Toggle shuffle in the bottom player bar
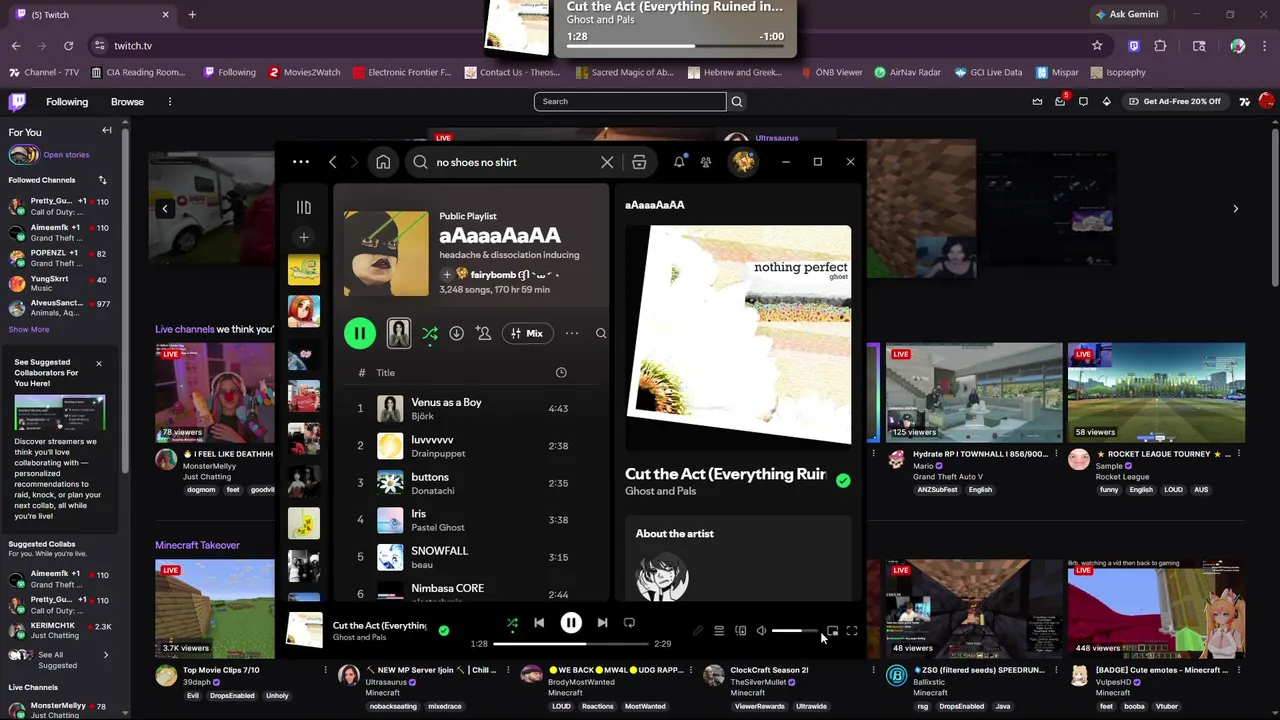Screen dimensions: 1280x720 (x=512, y=622)
